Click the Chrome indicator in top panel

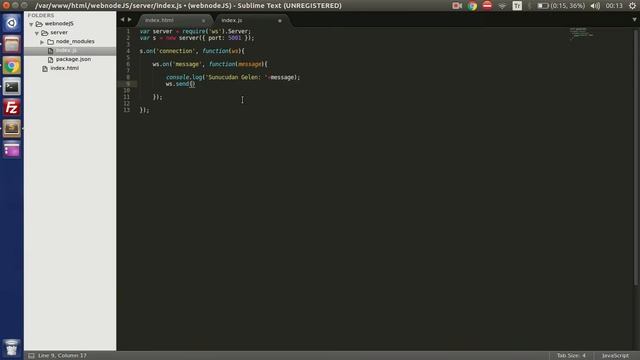coord(472,6)
